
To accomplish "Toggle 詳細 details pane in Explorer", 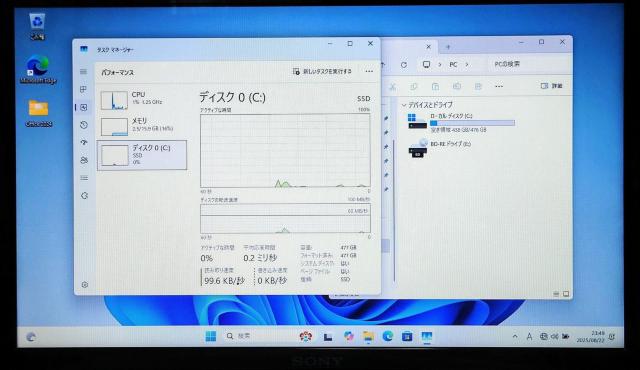I will 551,86.
